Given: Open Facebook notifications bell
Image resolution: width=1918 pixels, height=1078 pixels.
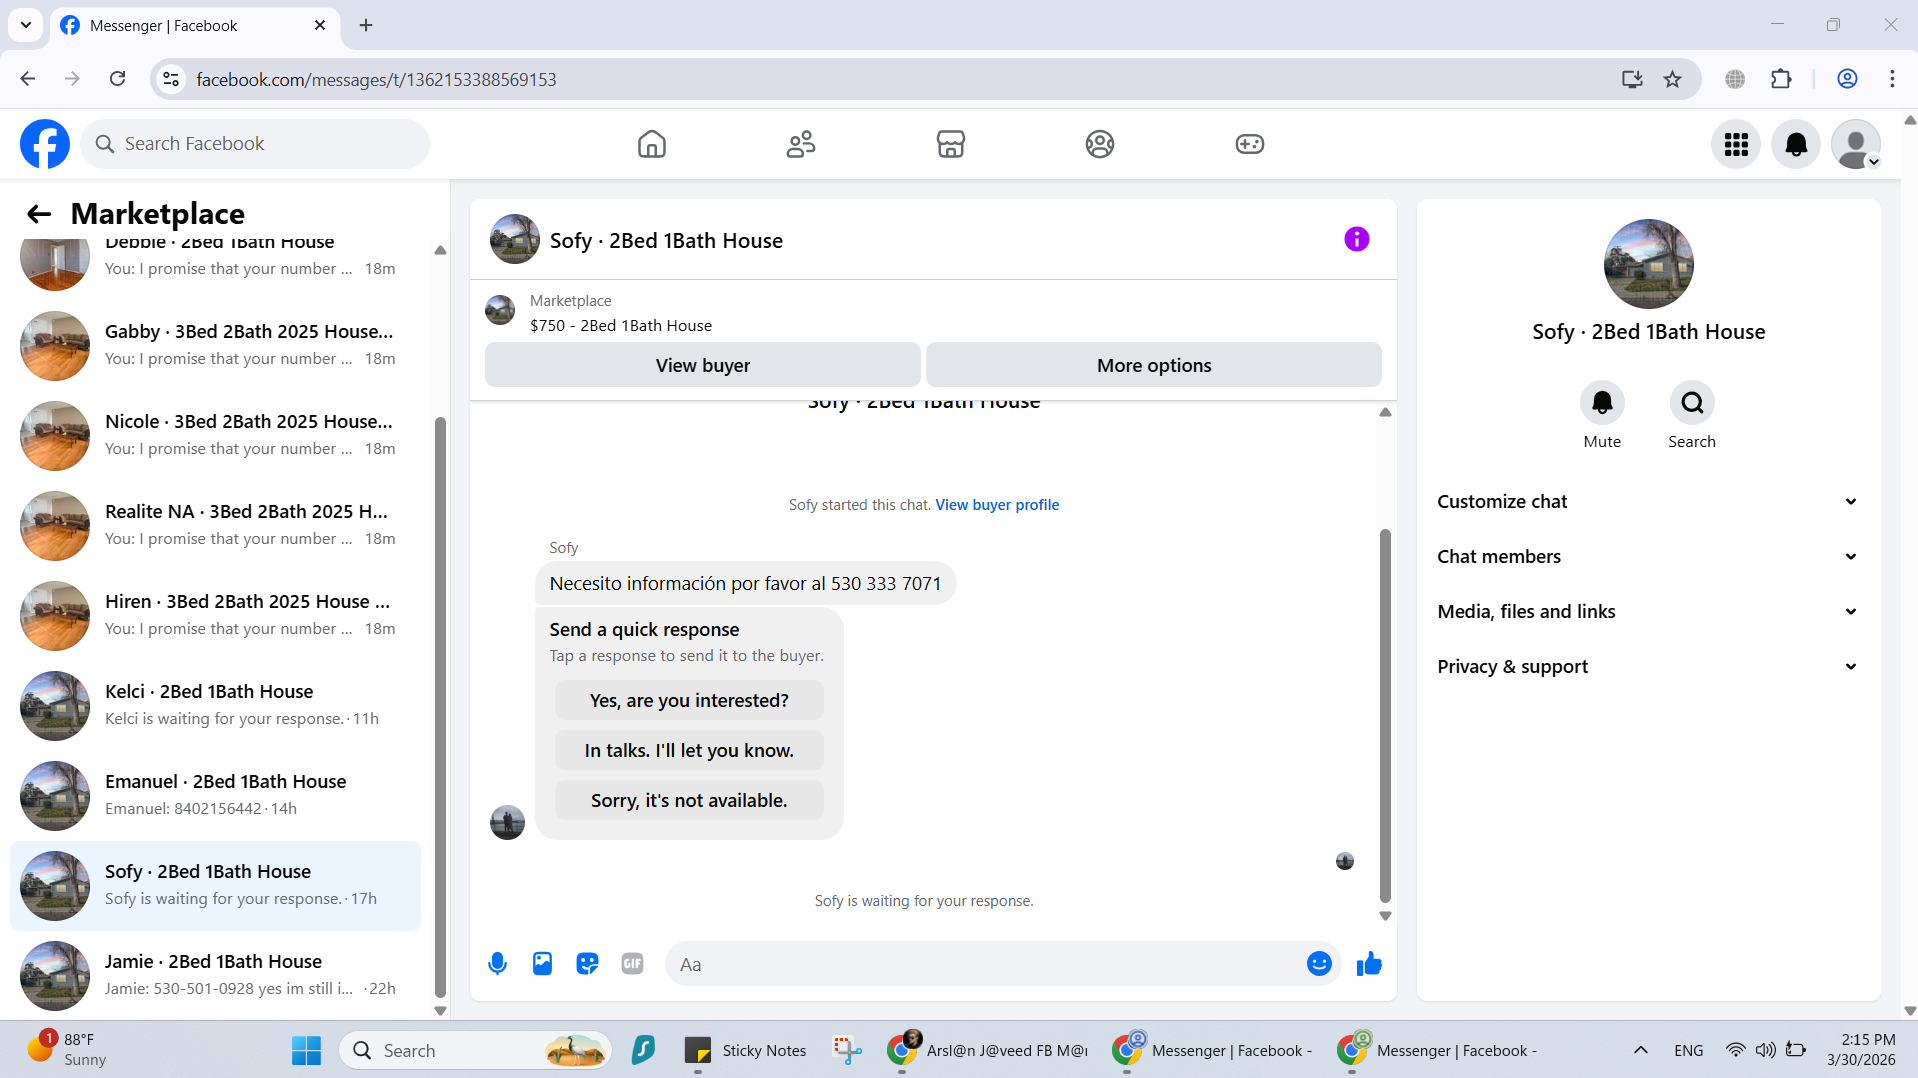Looking at the screenshot, I should click(1796, 144).
